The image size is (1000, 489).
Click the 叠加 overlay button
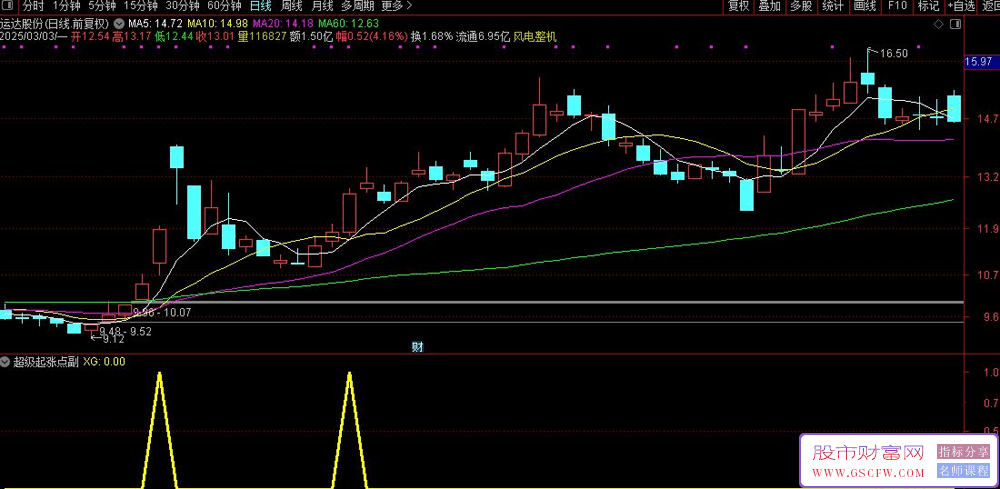[x=769, y=6]
